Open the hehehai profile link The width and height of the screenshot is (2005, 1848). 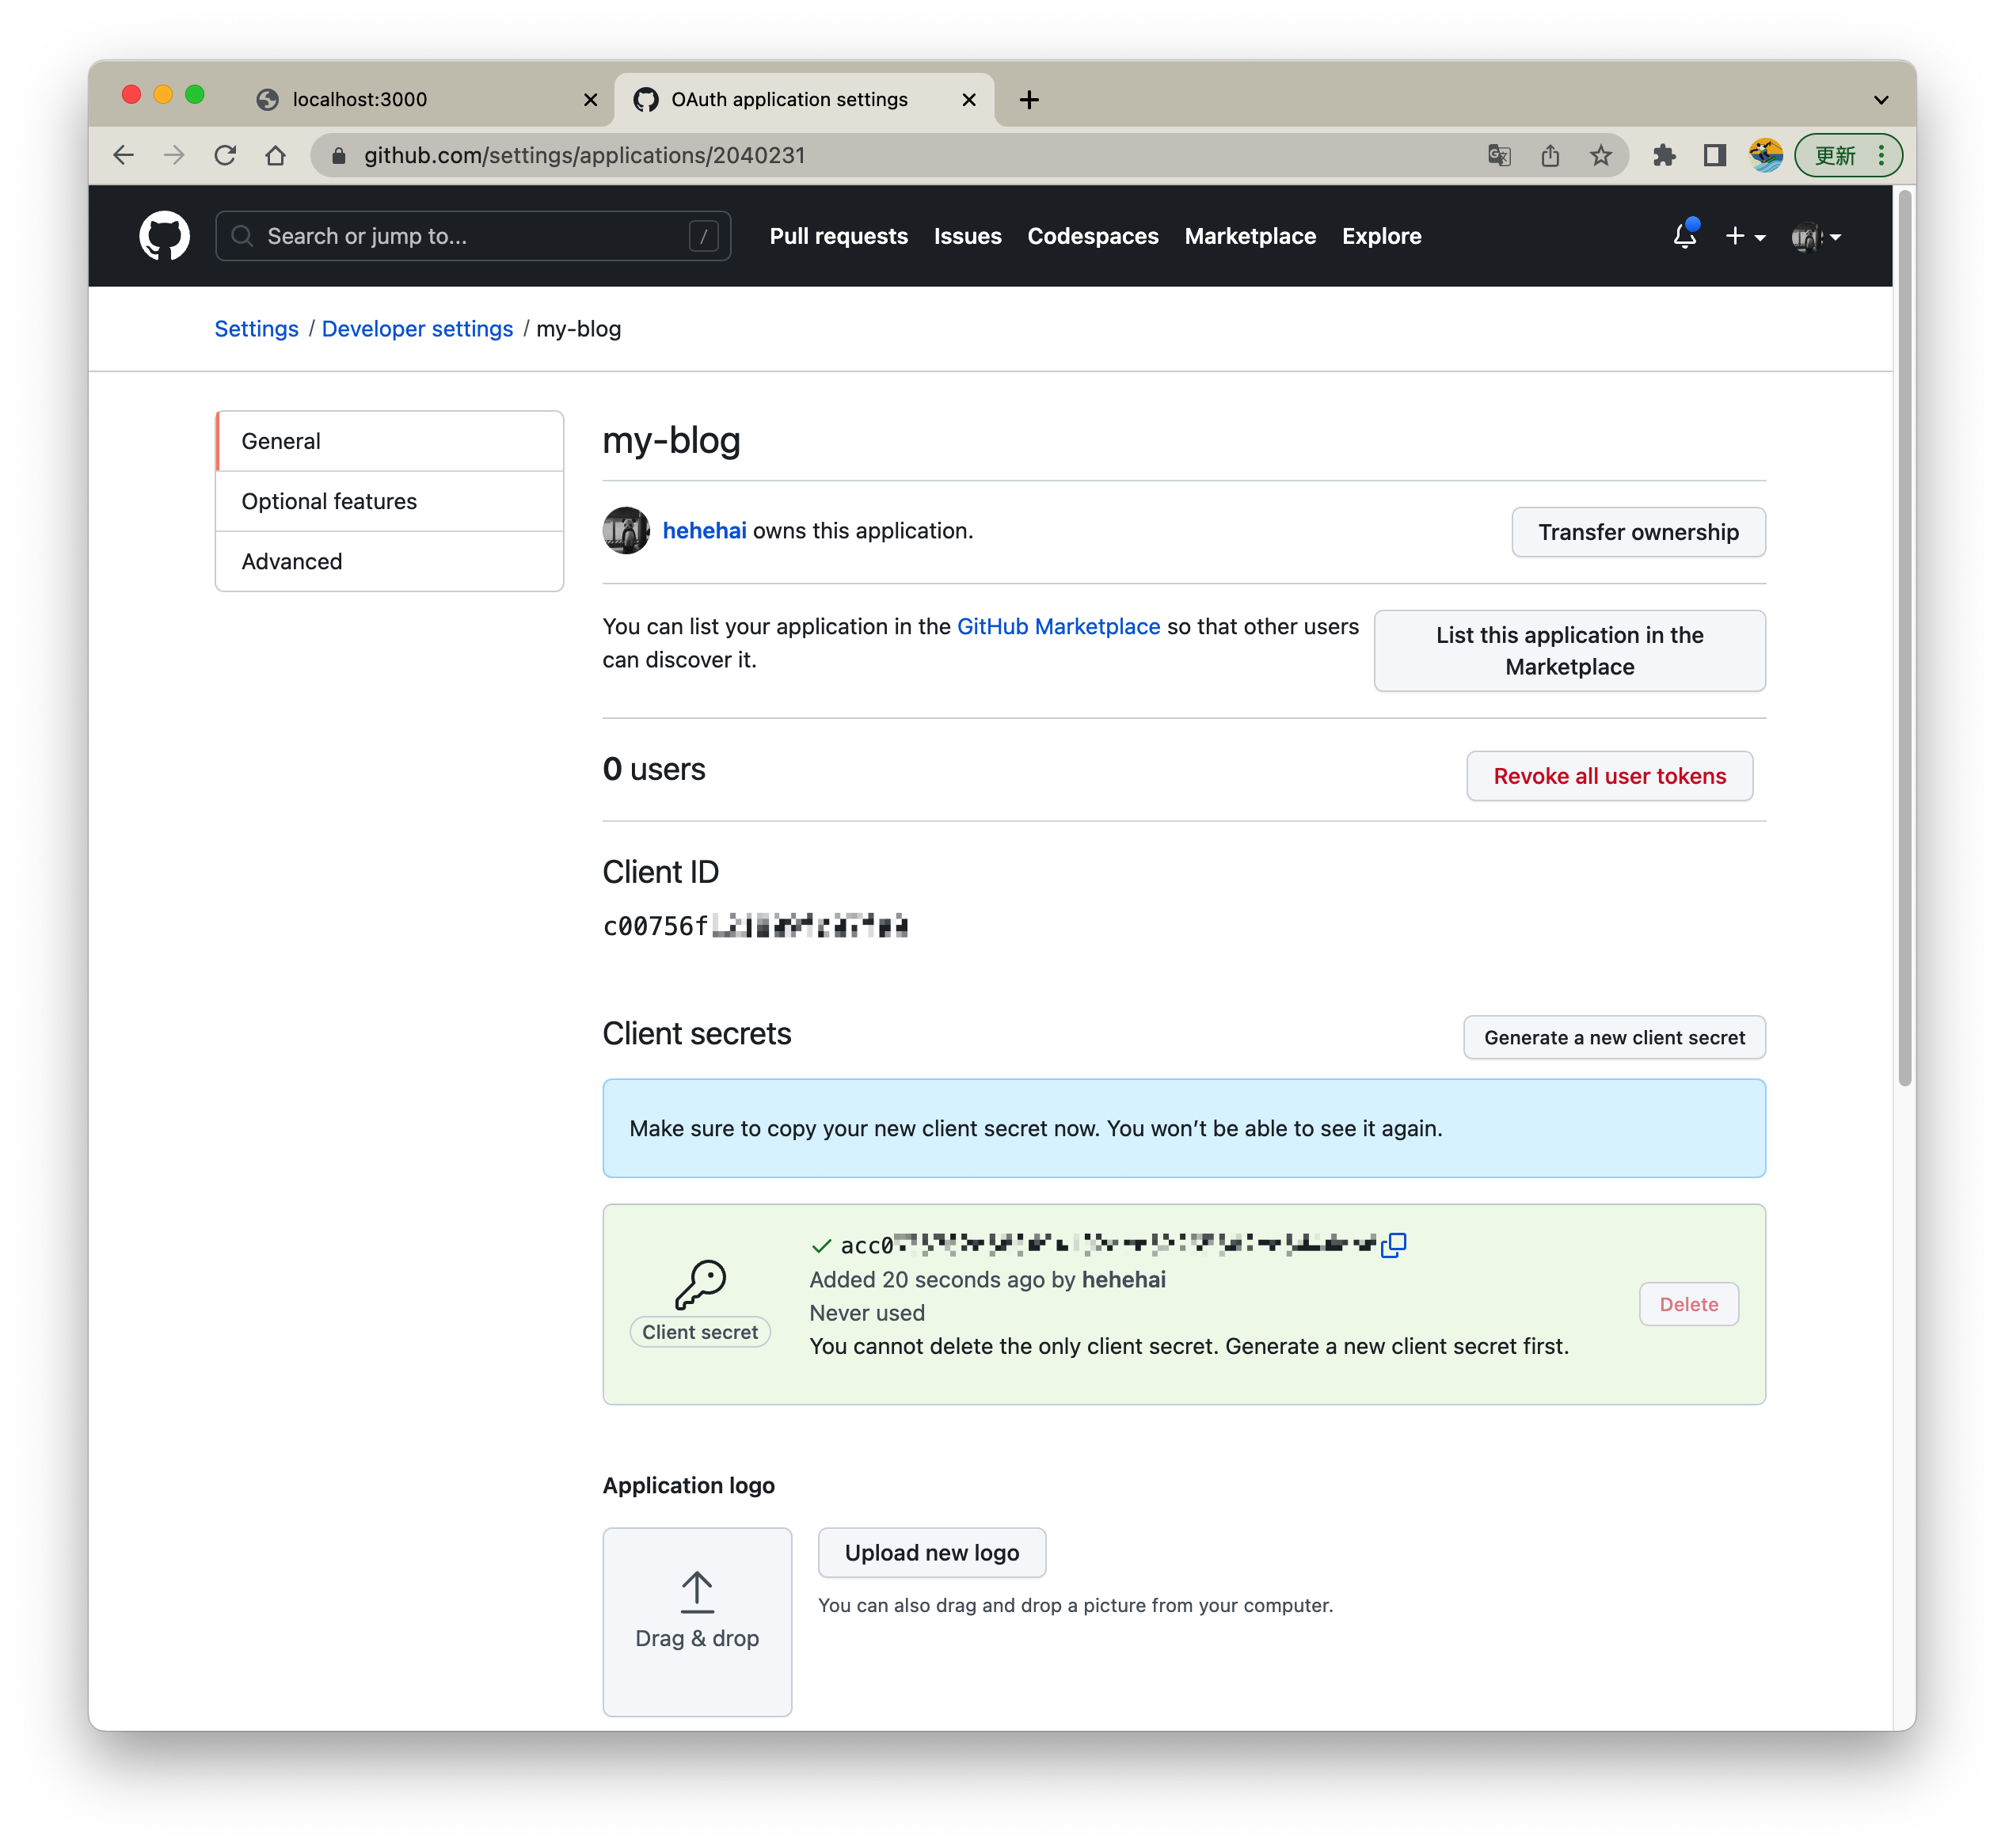(x=704, y=531)
